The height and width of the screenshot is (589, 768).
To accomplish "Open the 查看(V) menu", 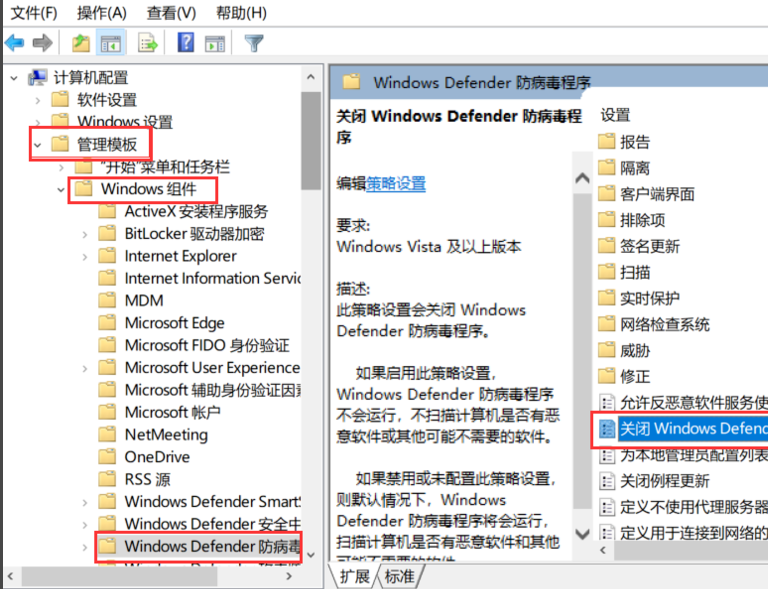I will (171, 13).
